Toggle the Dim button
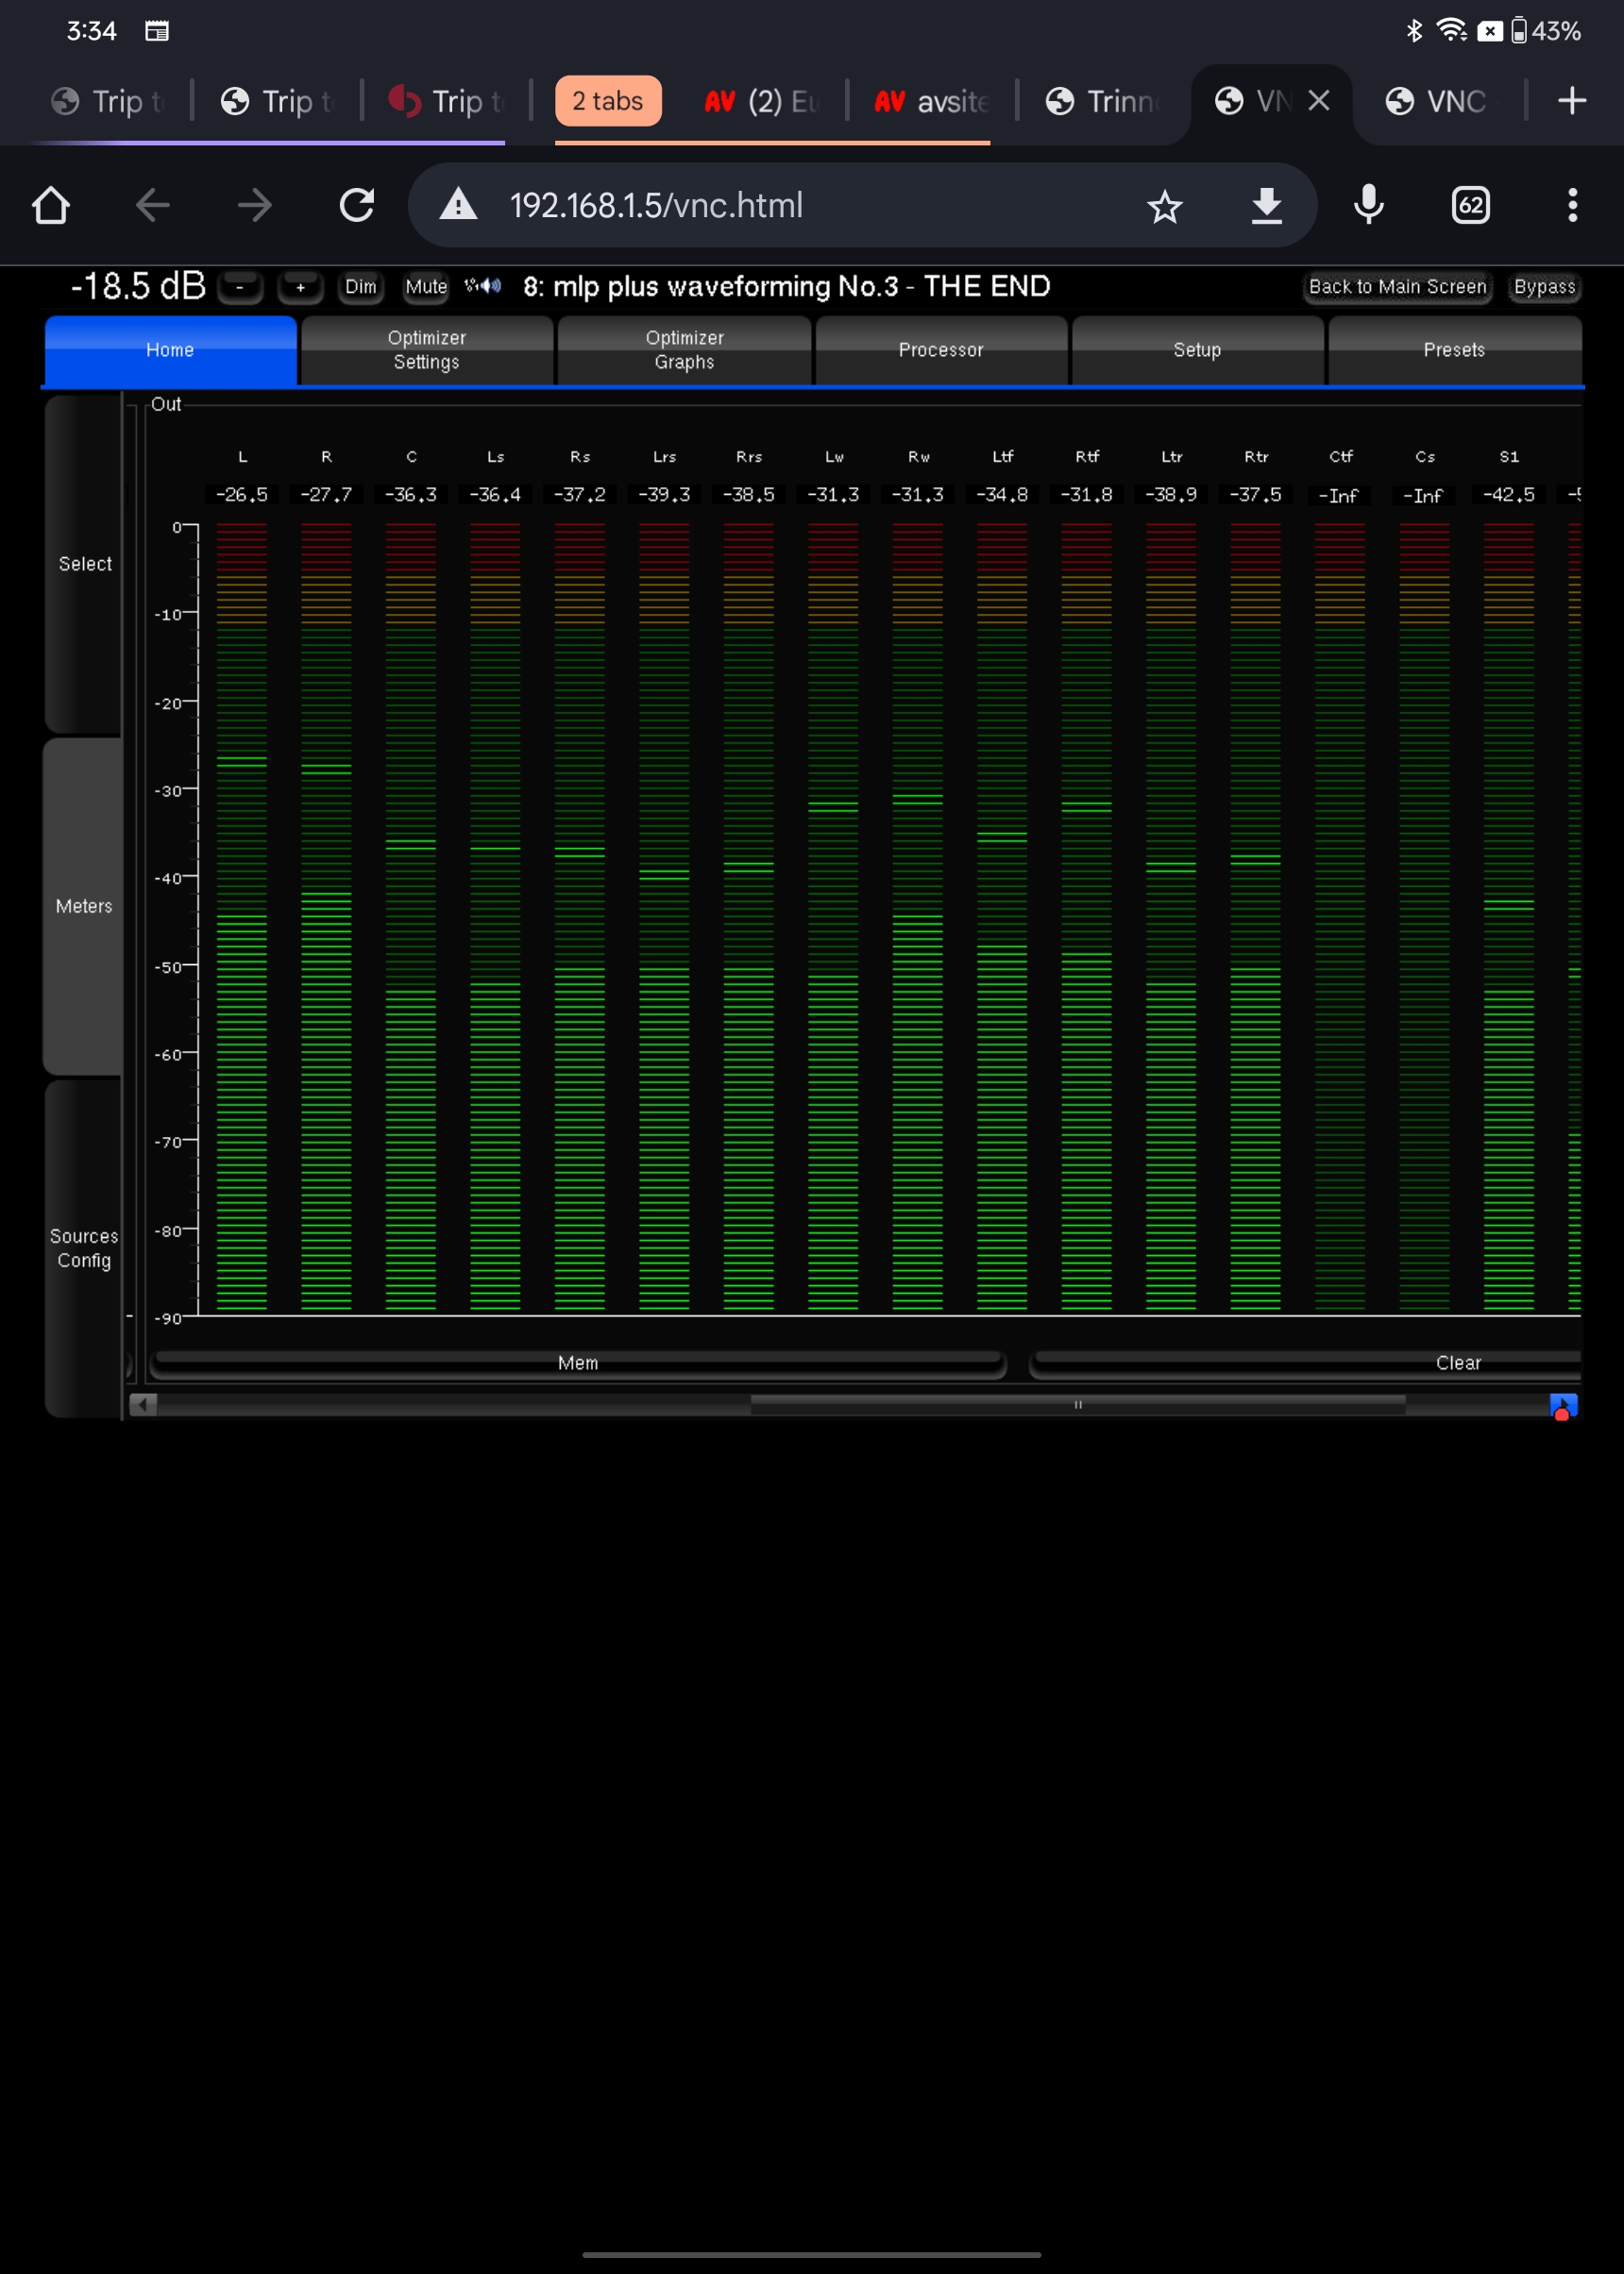Screen dimensions: 1624x2274 click(x=361, y=287)
